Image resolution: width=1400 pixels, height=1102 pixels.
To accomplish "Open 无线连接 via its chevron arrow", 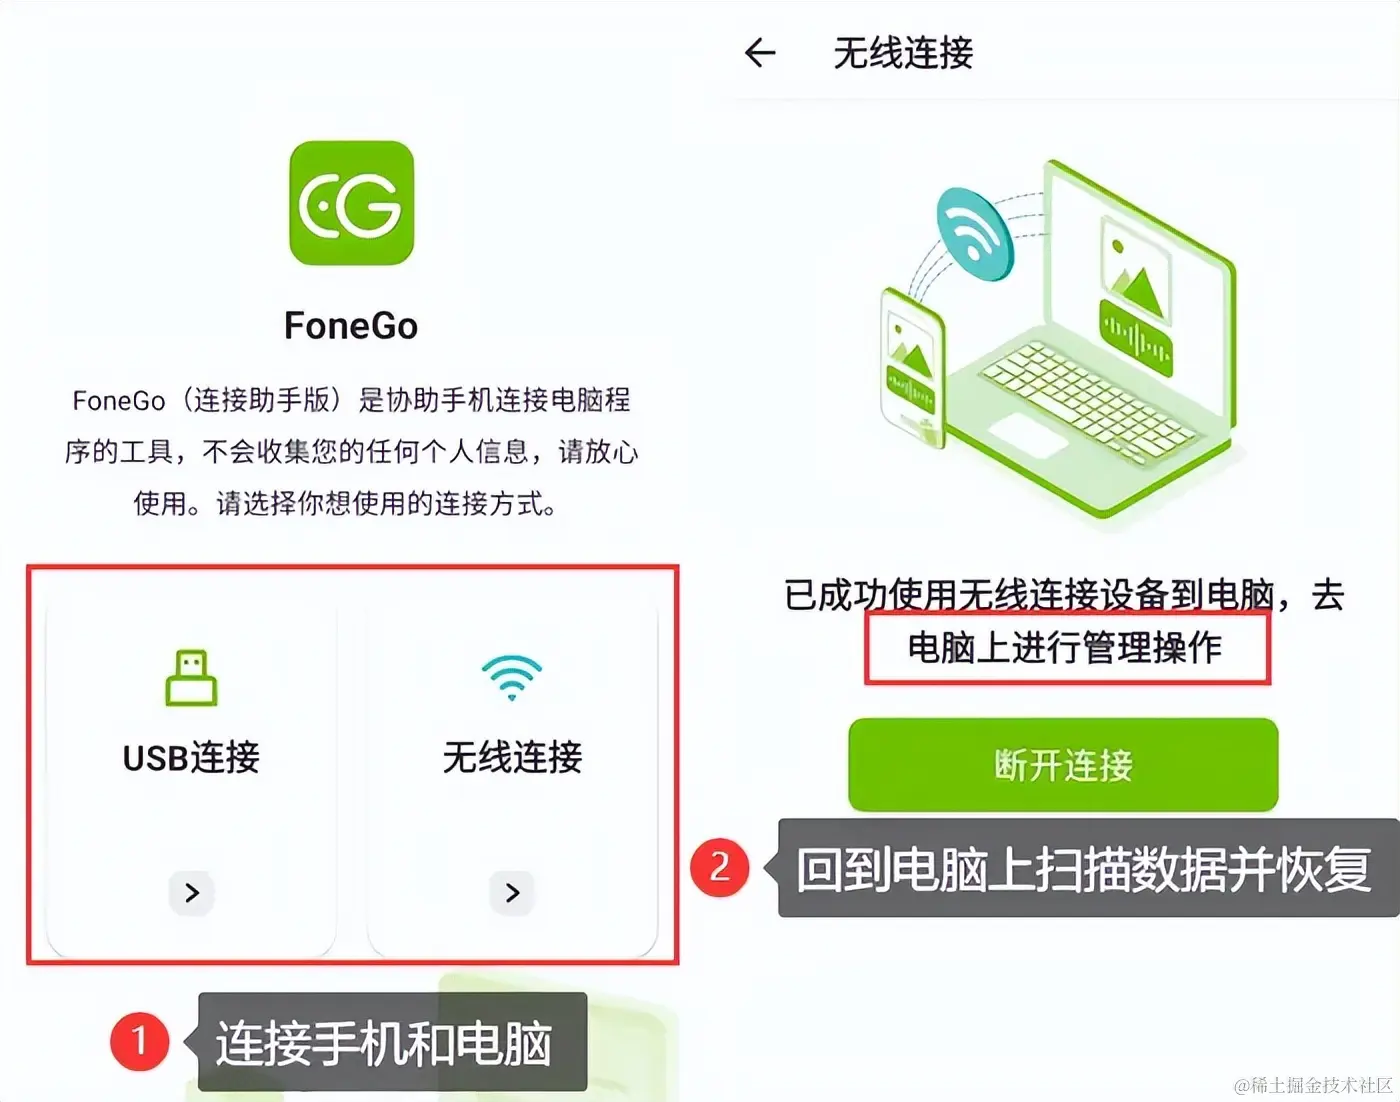I will 512,892.
